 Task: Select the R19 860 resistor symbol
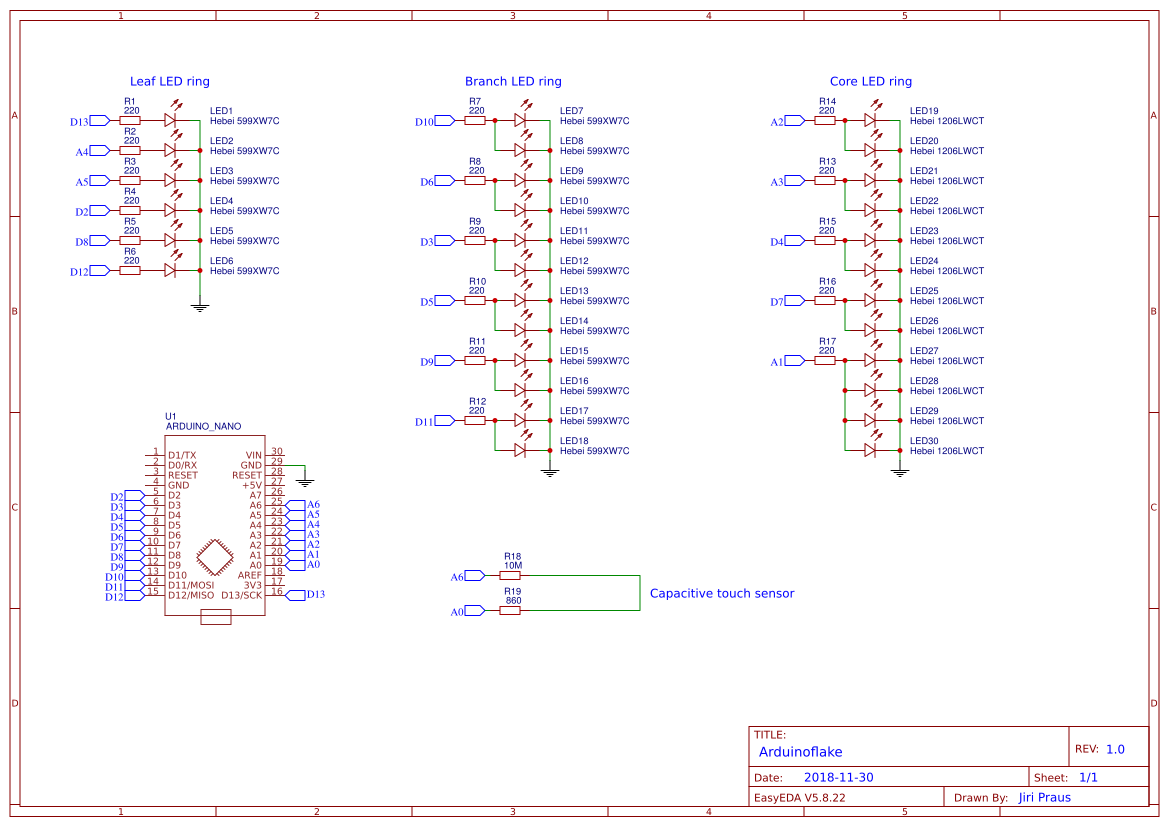(510, 611)
